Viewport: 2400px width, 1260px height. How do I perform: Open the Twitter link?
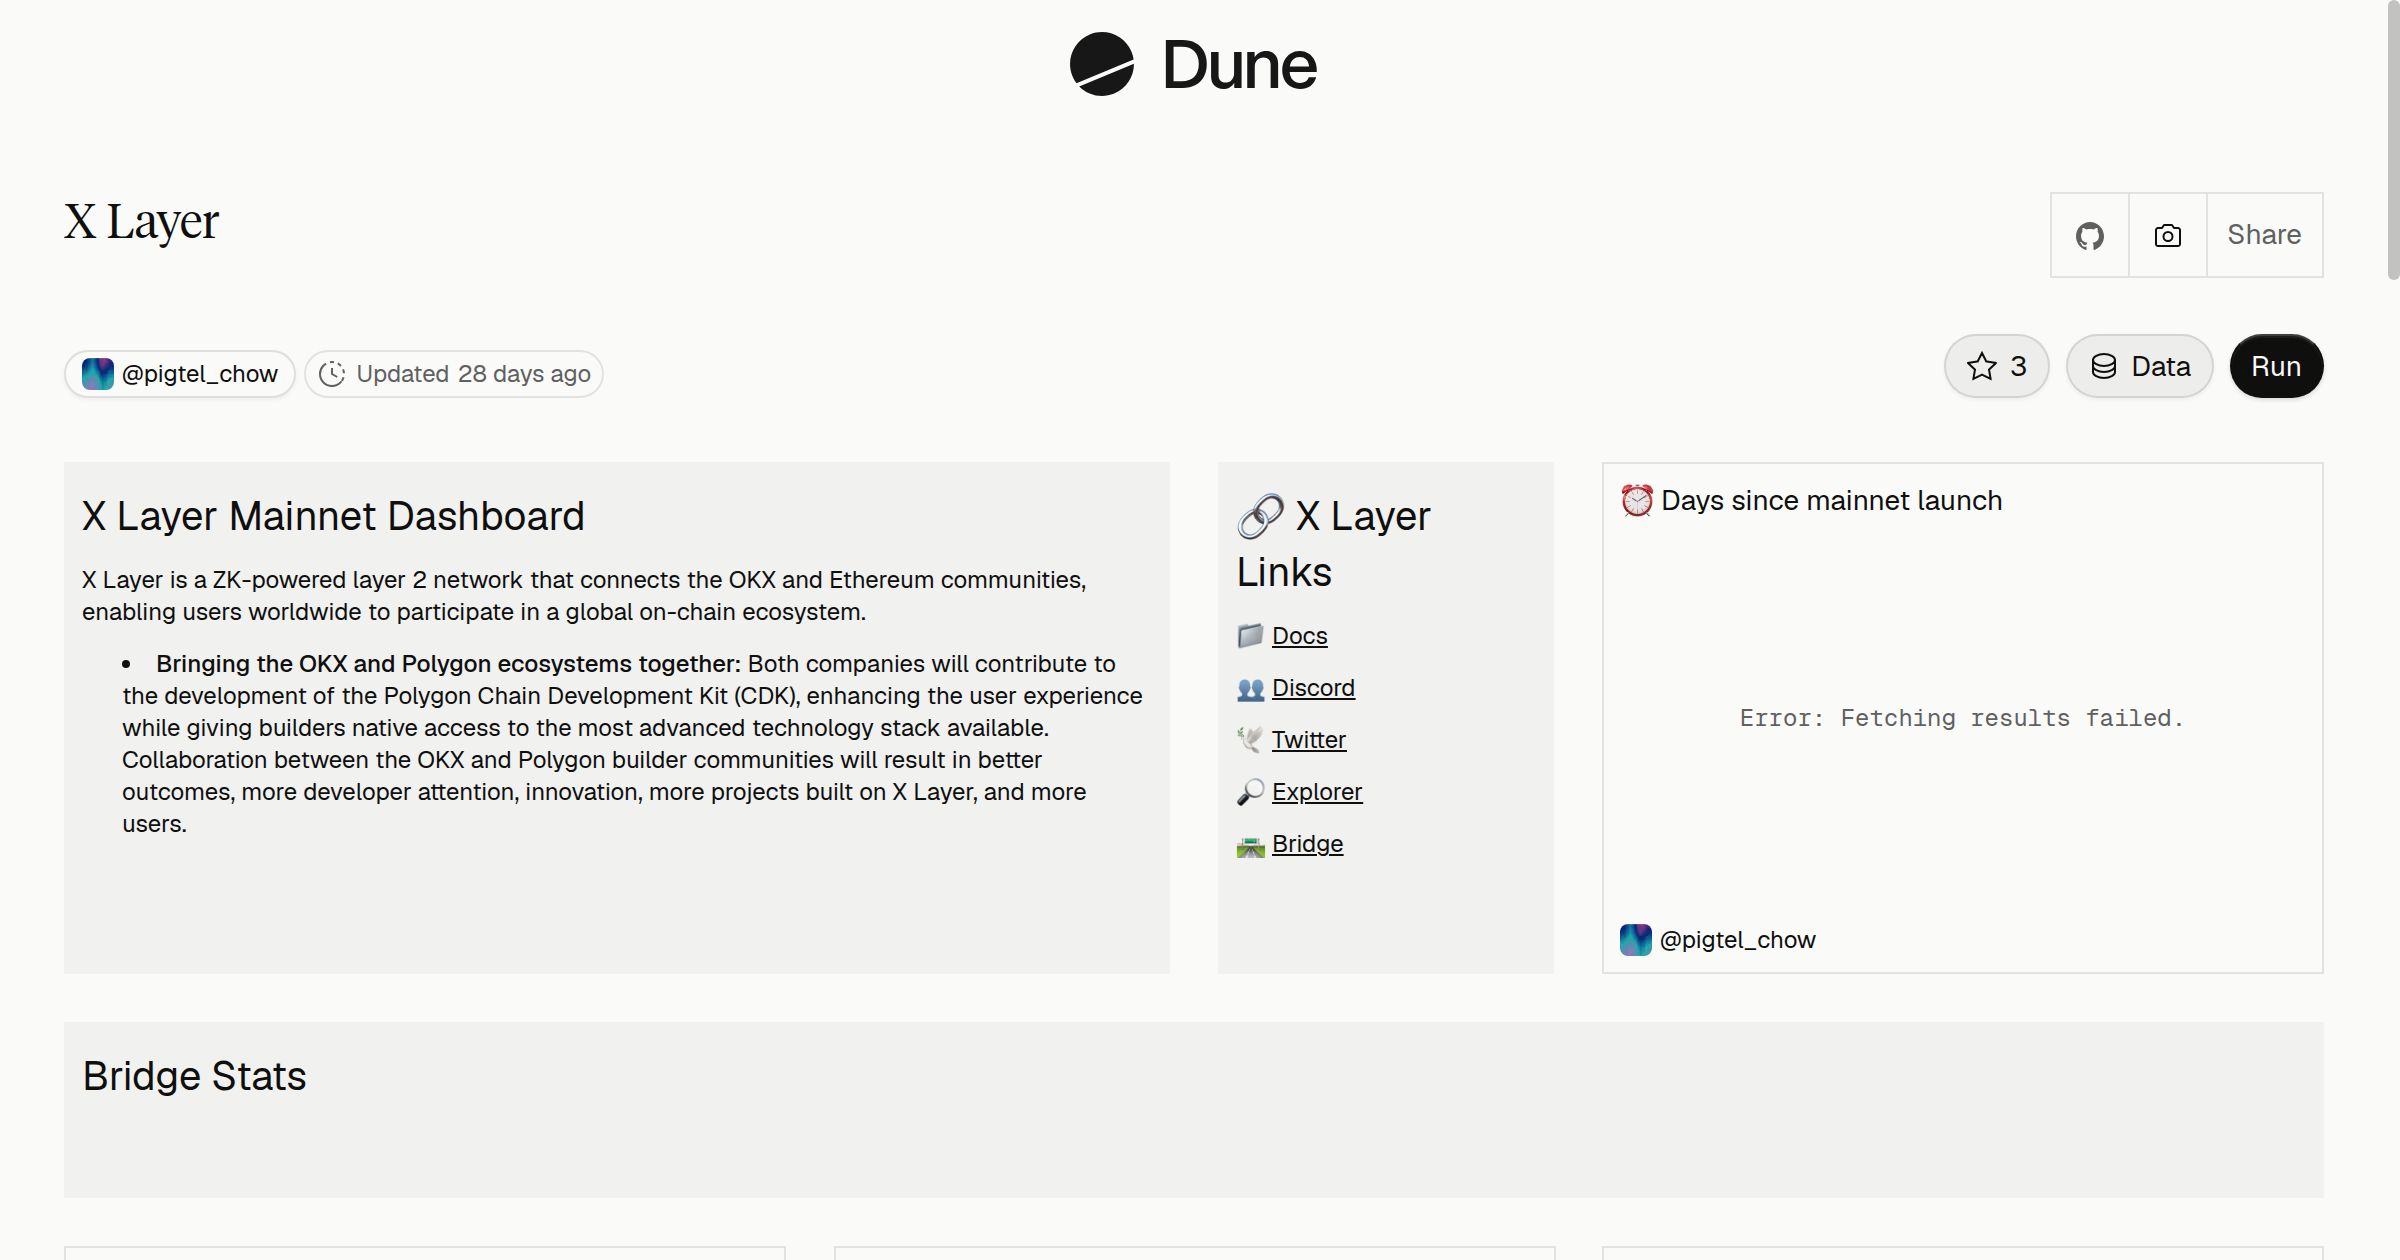[1308, 740]
